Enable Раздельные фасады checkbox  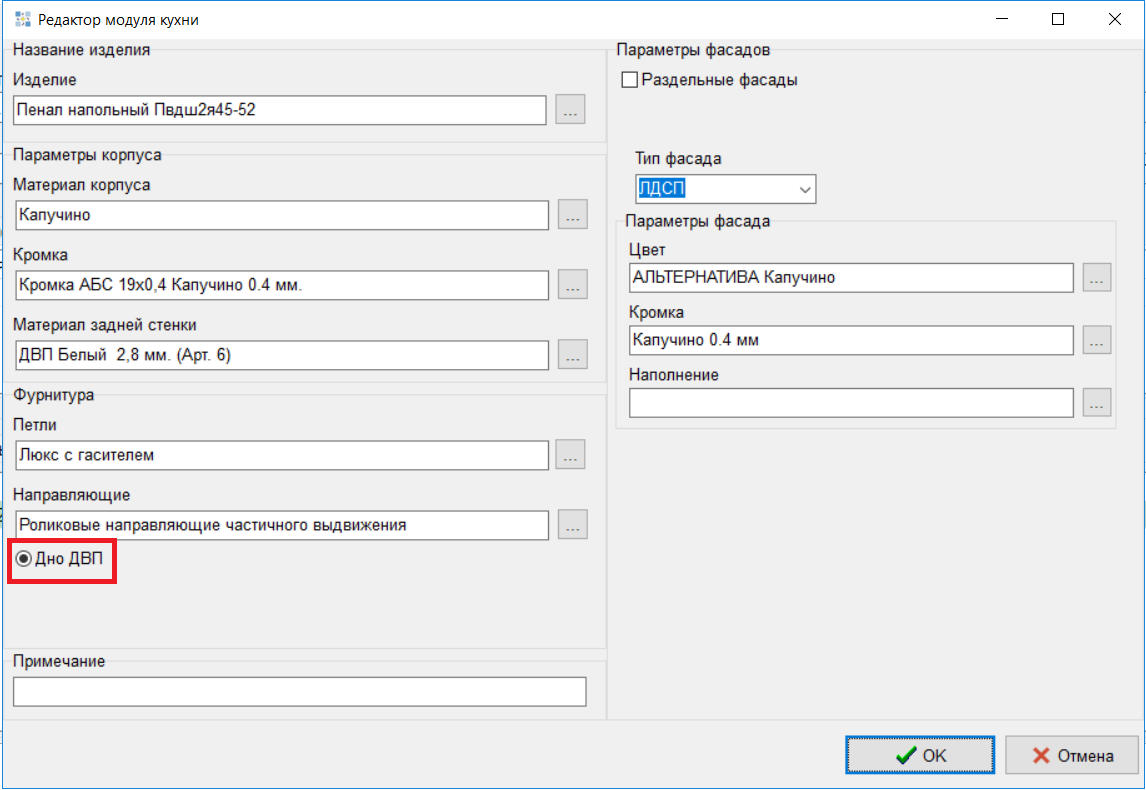(x=630, y=80)
